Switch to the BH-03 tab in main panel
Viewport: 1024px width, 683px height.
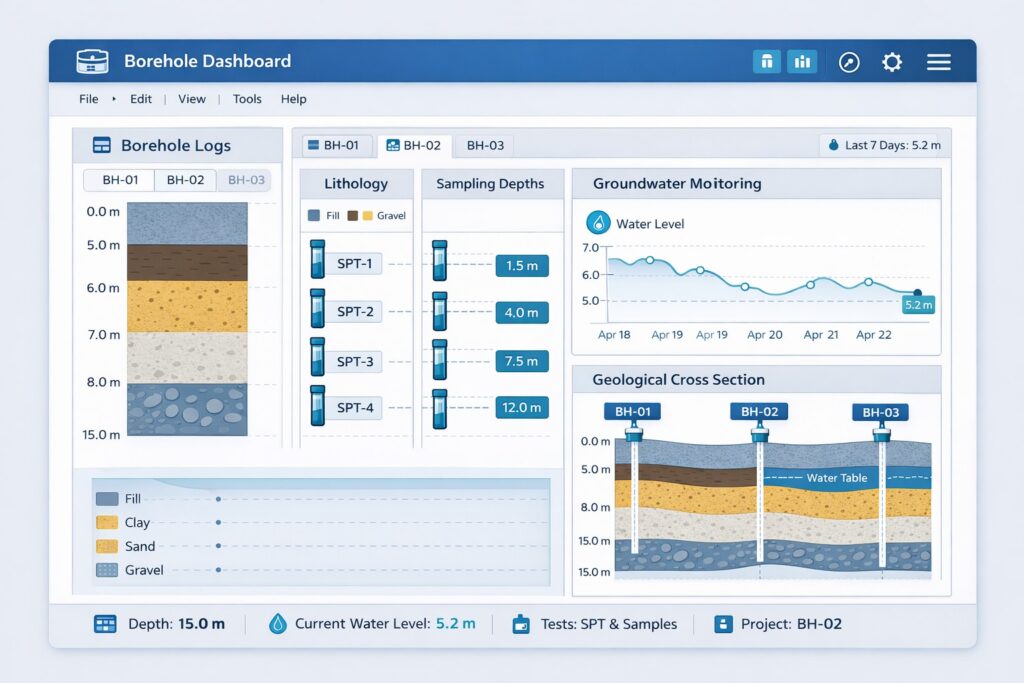485,145
